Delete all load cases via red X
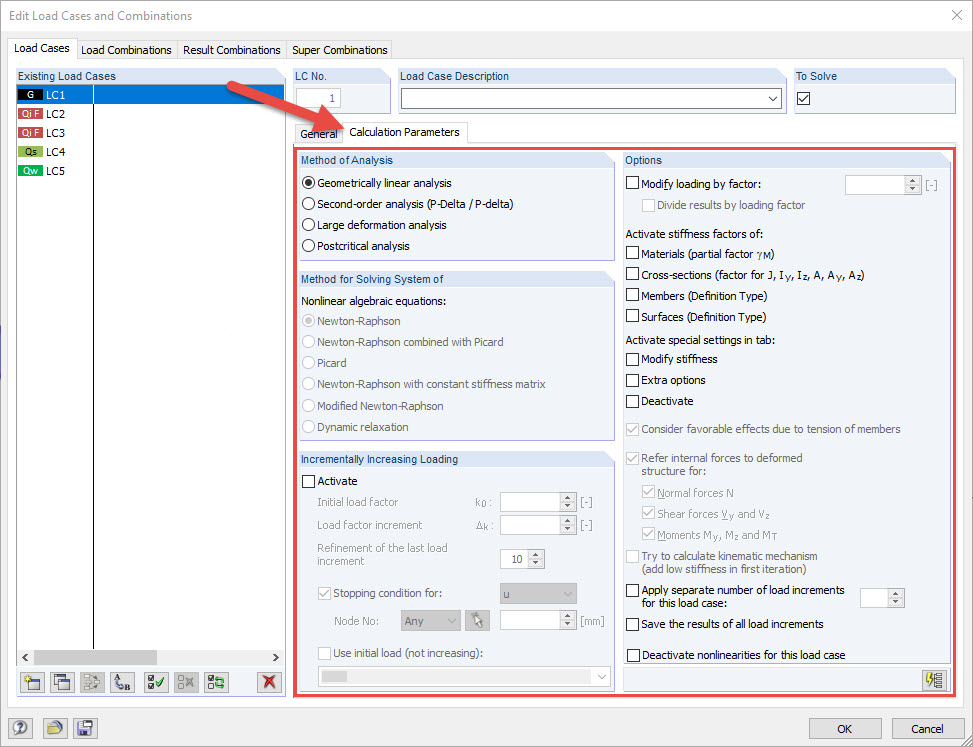Screen dimensions: 973x747 click(268, 682)
